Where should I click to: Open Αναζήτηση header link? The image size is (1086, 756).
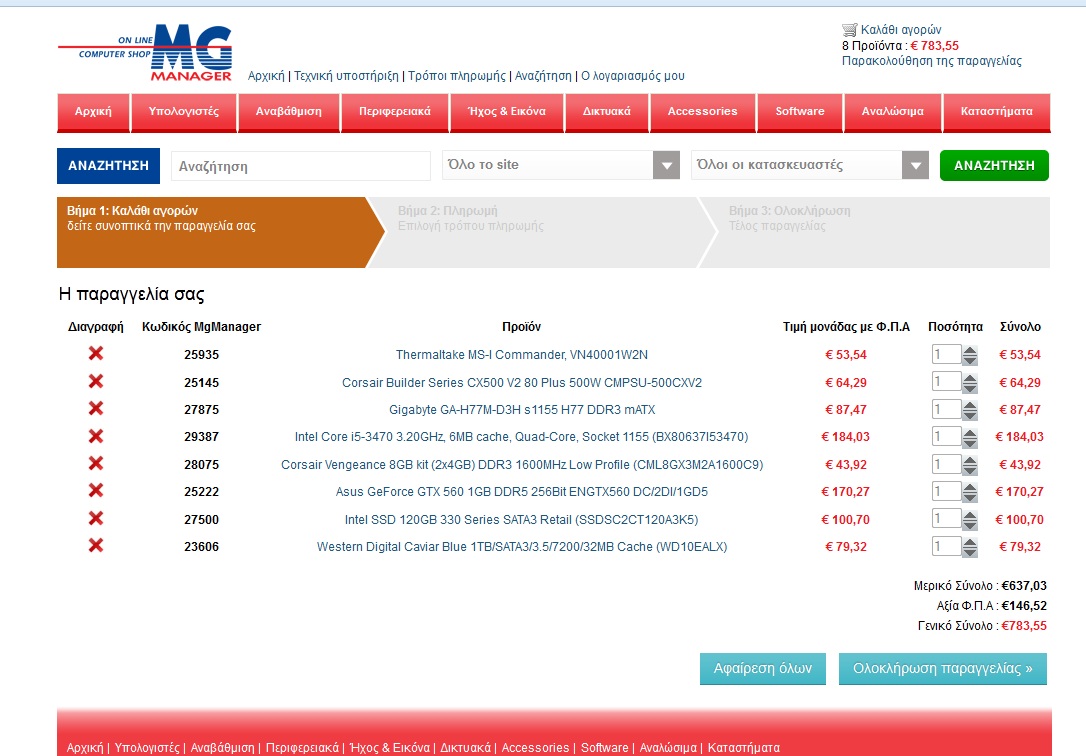[x=543, y=75]
